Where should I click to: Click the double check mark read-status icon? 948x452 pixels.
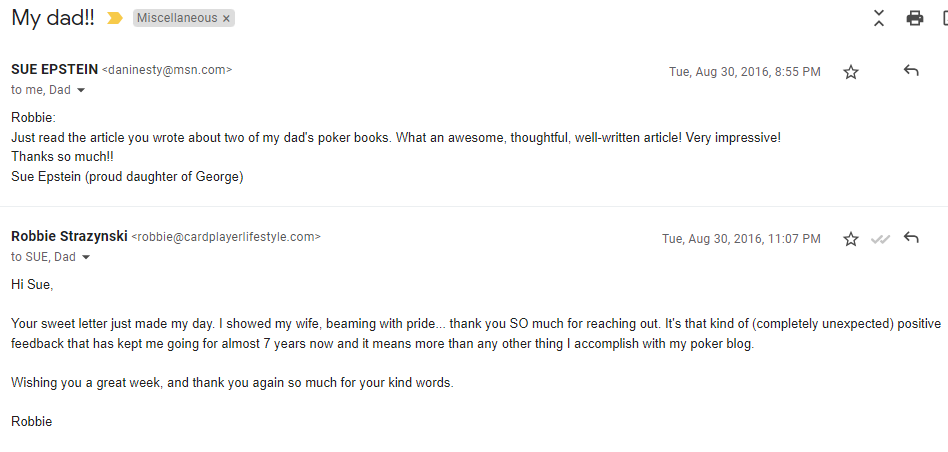(880, 239)
